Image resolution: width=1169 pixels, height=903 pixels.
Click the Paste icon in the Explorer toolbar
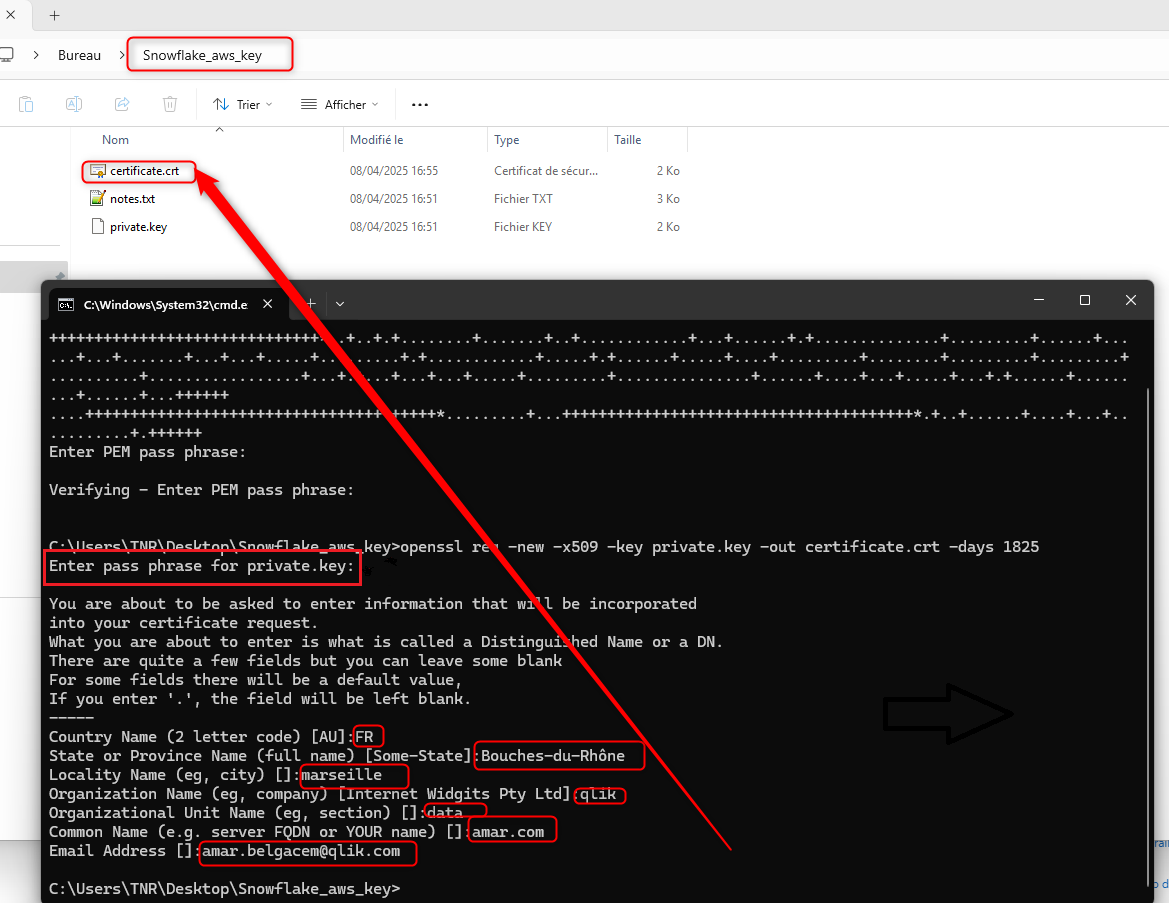point(26,104)
